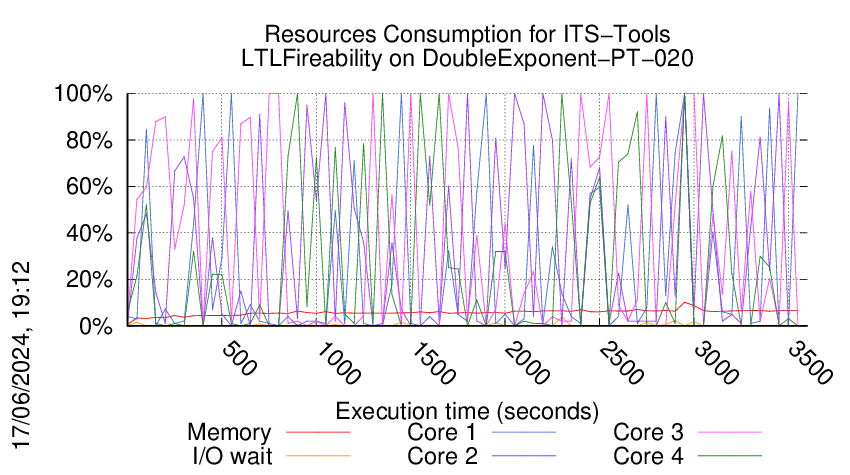Click the blue Core 1 legend line sample
850x475 pixels.
tap(524, 432)
